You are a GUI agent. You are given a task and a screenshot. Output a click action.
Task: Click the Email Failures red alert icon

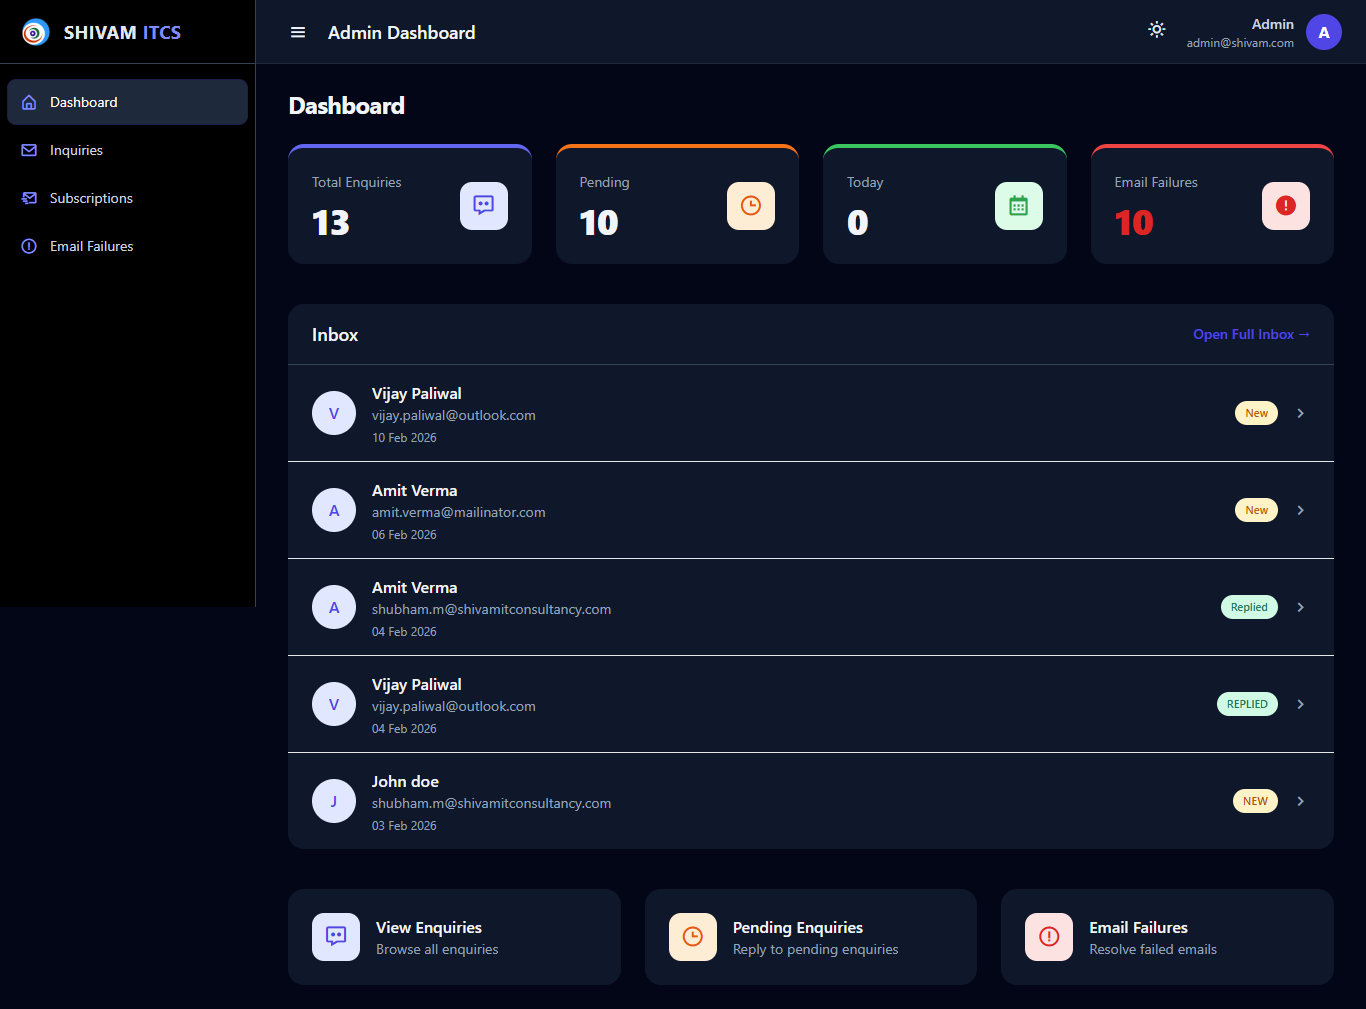[1285, 206]
